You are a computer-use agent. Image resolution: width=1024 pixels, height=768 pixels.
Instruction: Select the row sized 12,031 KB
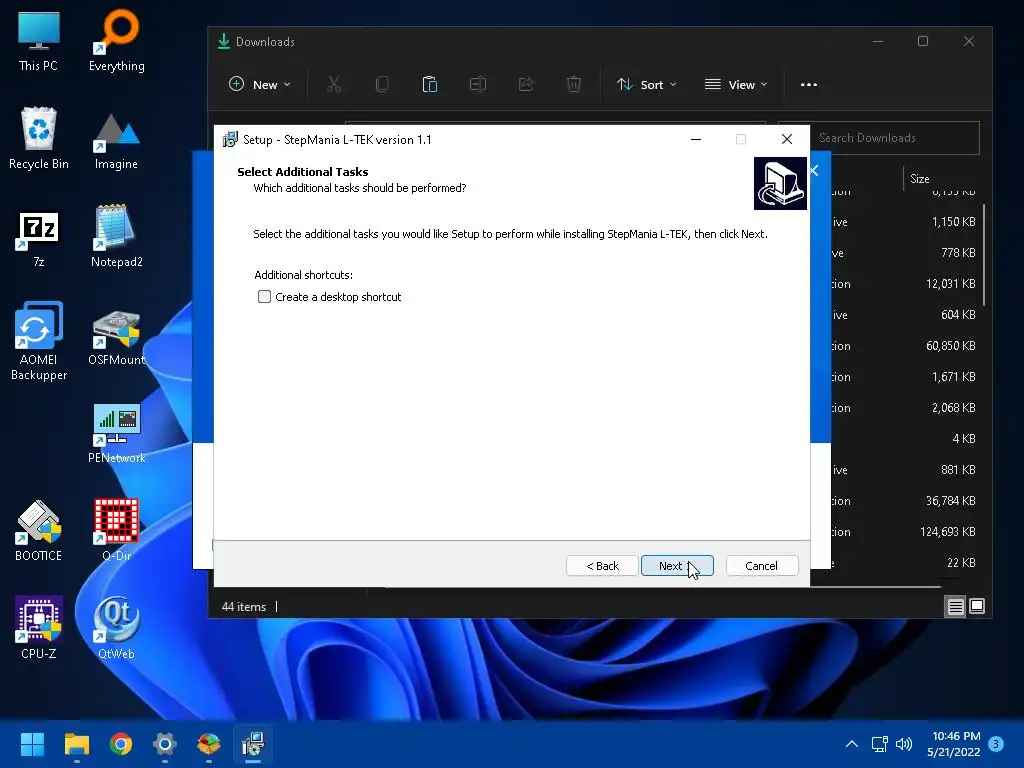905,284
